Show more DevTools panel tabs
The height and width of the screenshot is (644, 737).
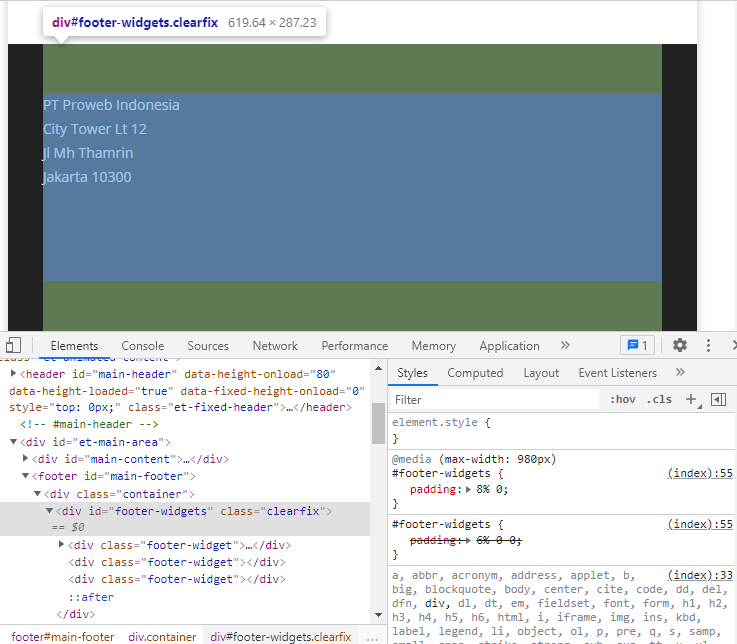[x=565, y=346]
